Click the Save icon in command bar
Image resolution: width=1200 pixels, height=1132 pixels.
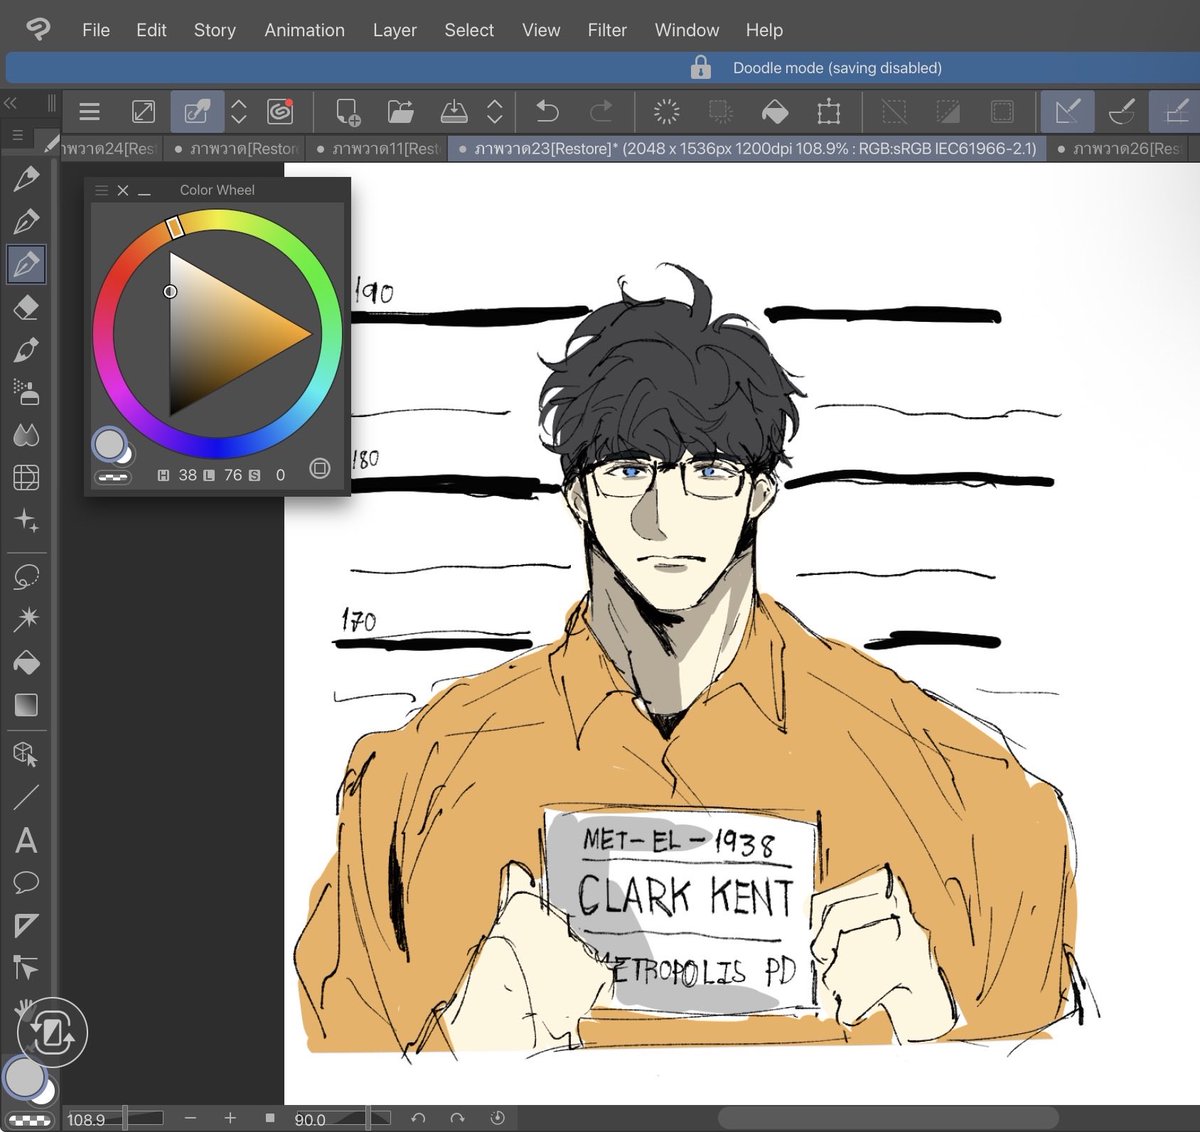tap(454, 112)
